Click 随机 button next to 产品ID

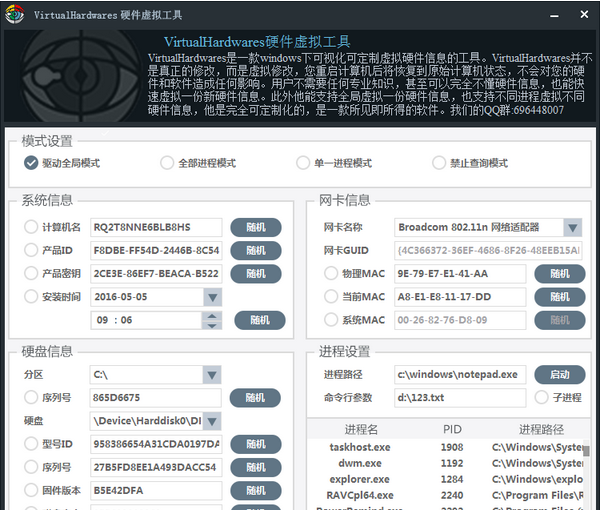(256, 250)
